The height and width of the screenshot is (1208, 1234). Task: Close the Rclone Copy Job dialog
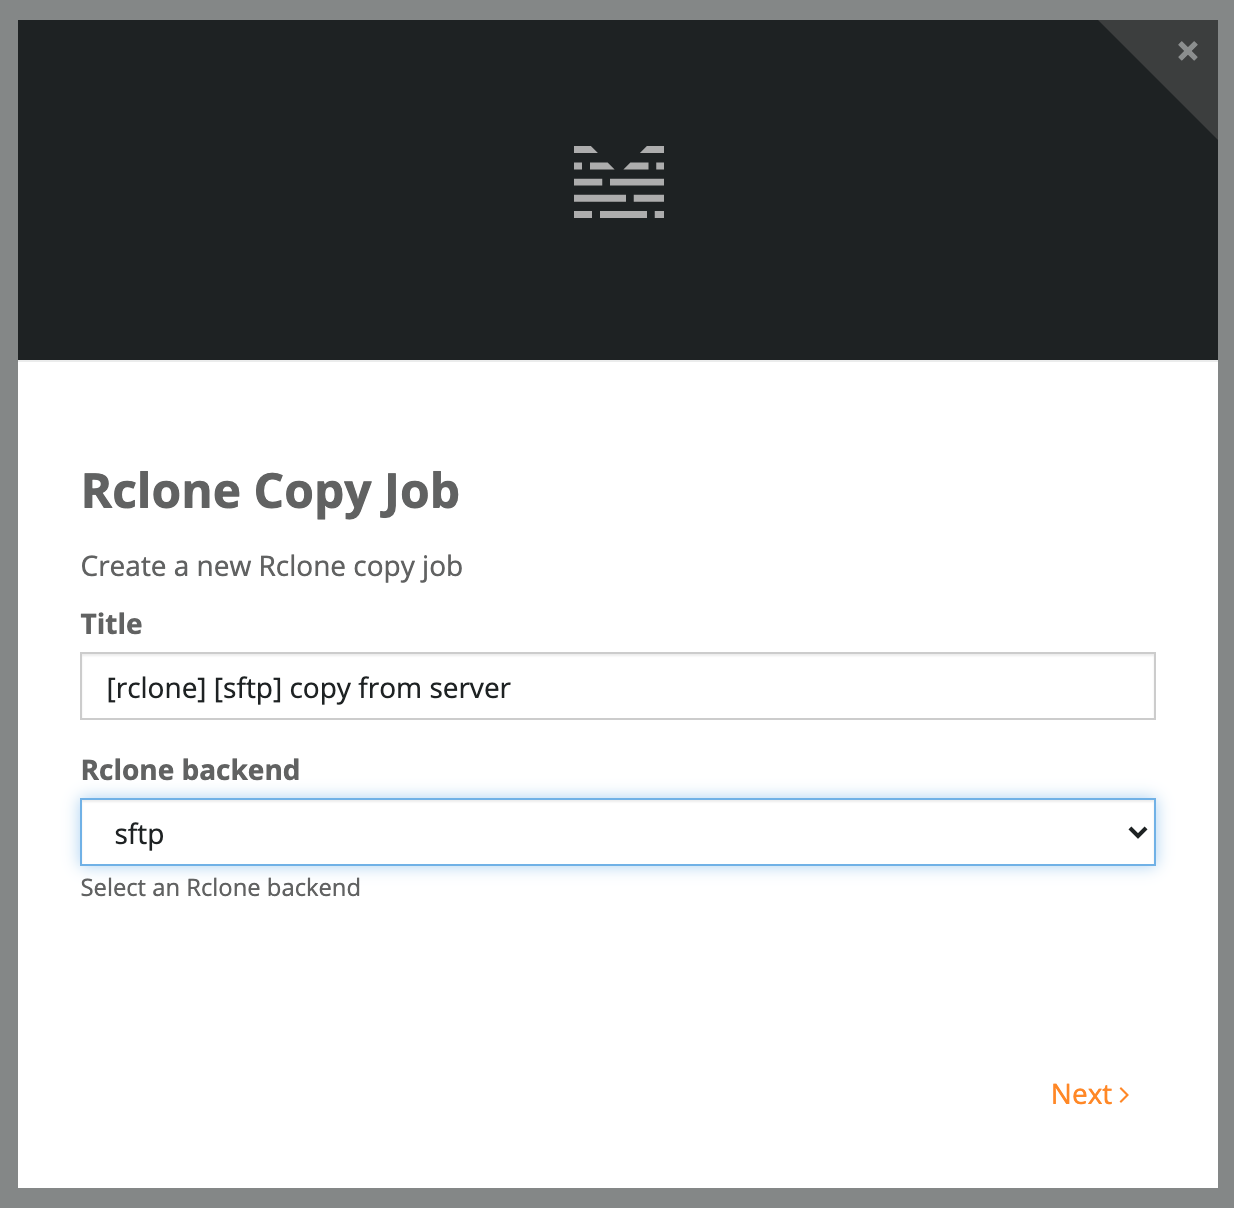click(1187, 51)
